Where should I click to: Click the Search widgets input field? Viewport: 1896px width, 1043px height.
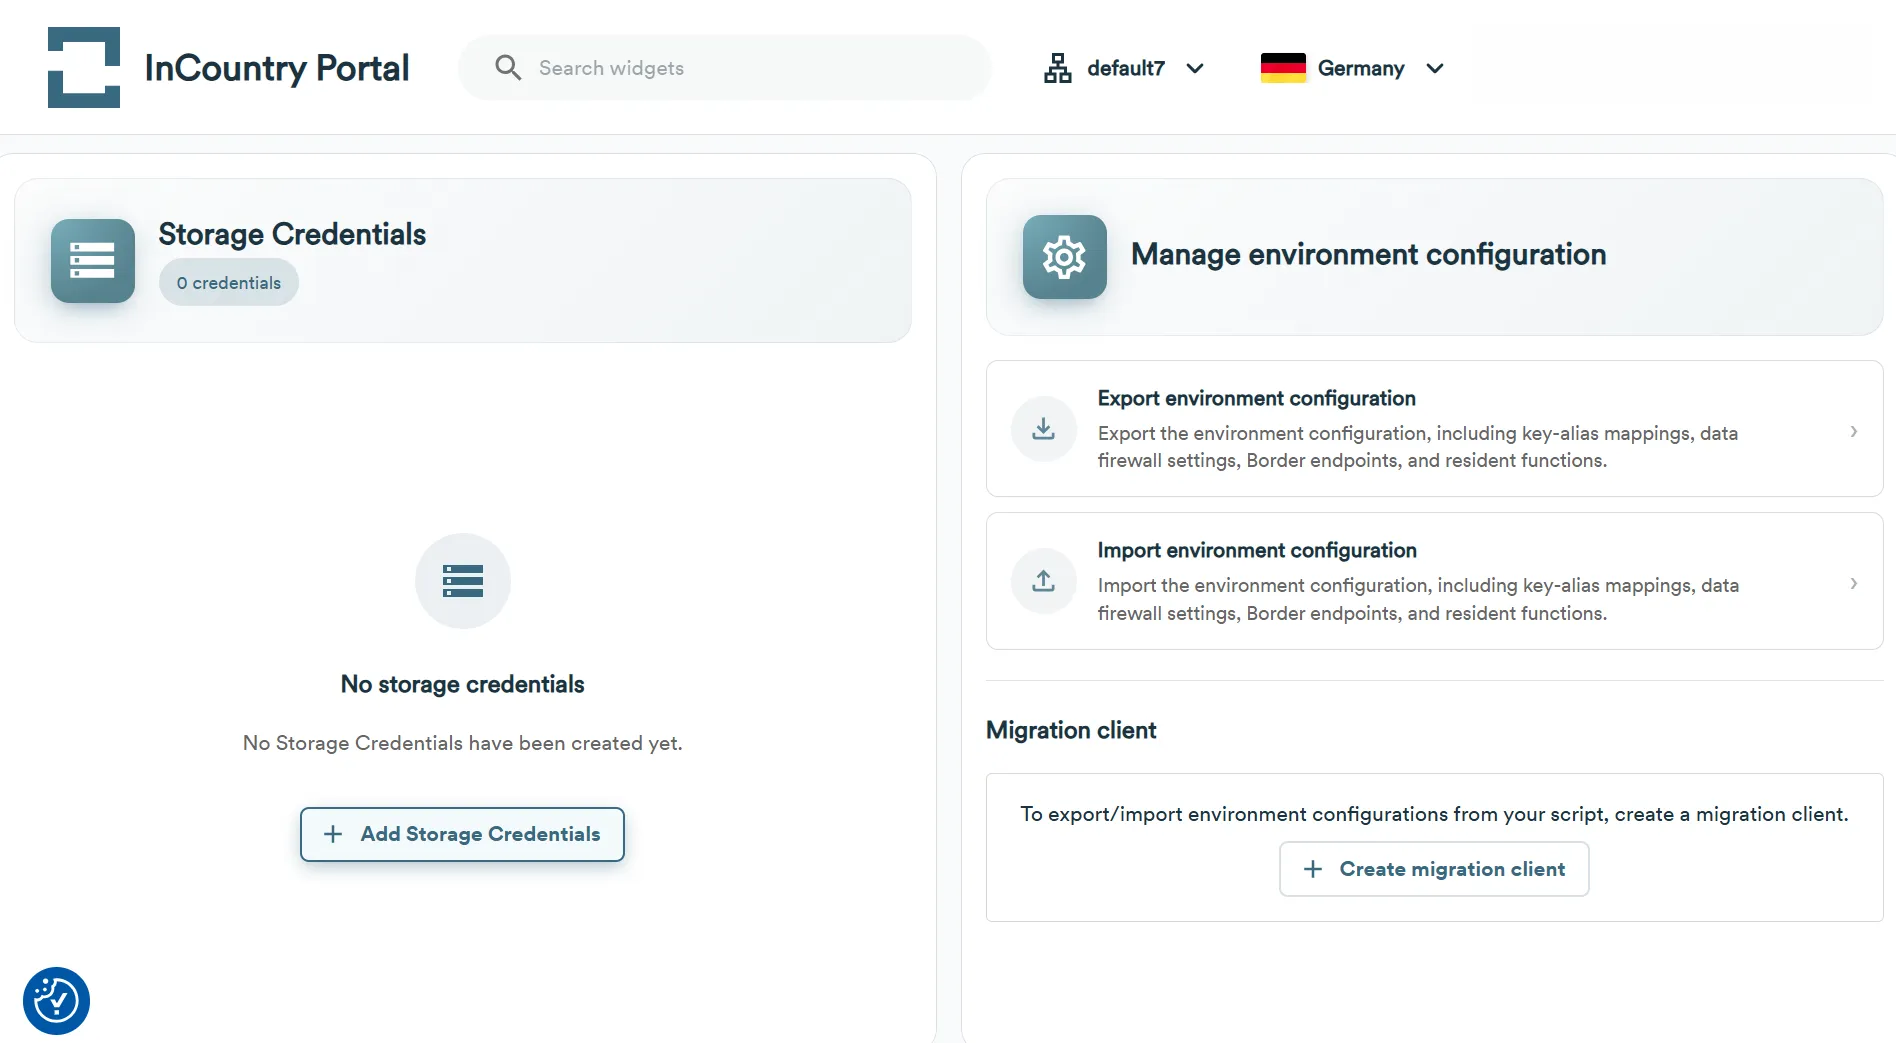[724, 67]
